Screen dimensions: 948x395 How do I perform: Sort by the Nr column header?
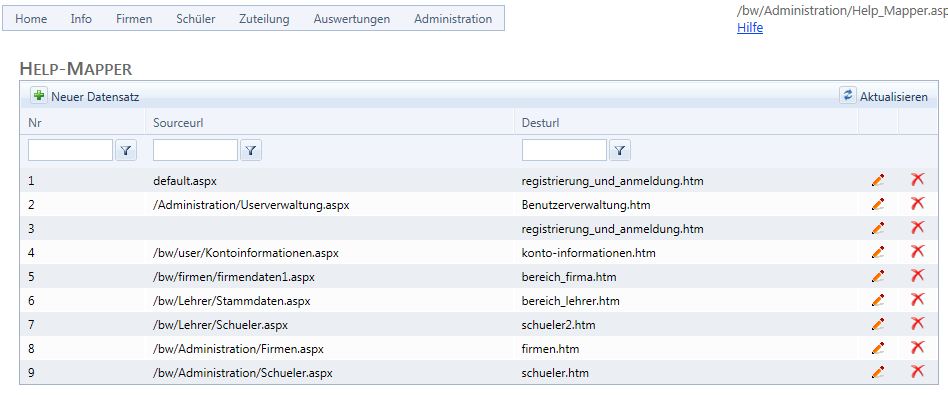click(34, 123)
